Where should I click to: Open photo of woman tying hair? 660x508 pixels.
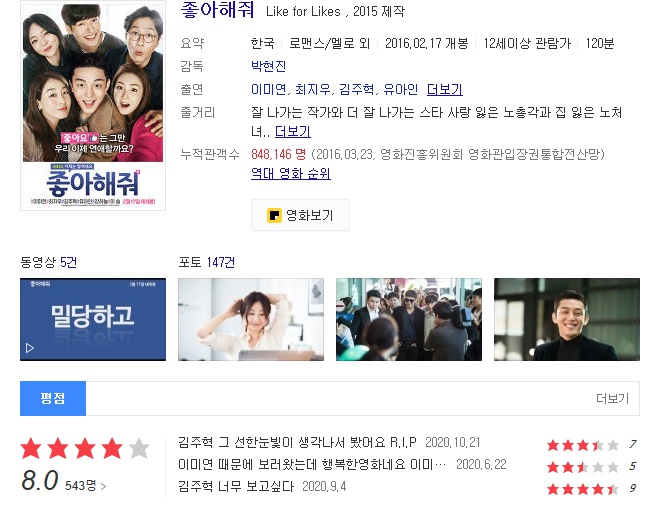click(x=251, y=319)
